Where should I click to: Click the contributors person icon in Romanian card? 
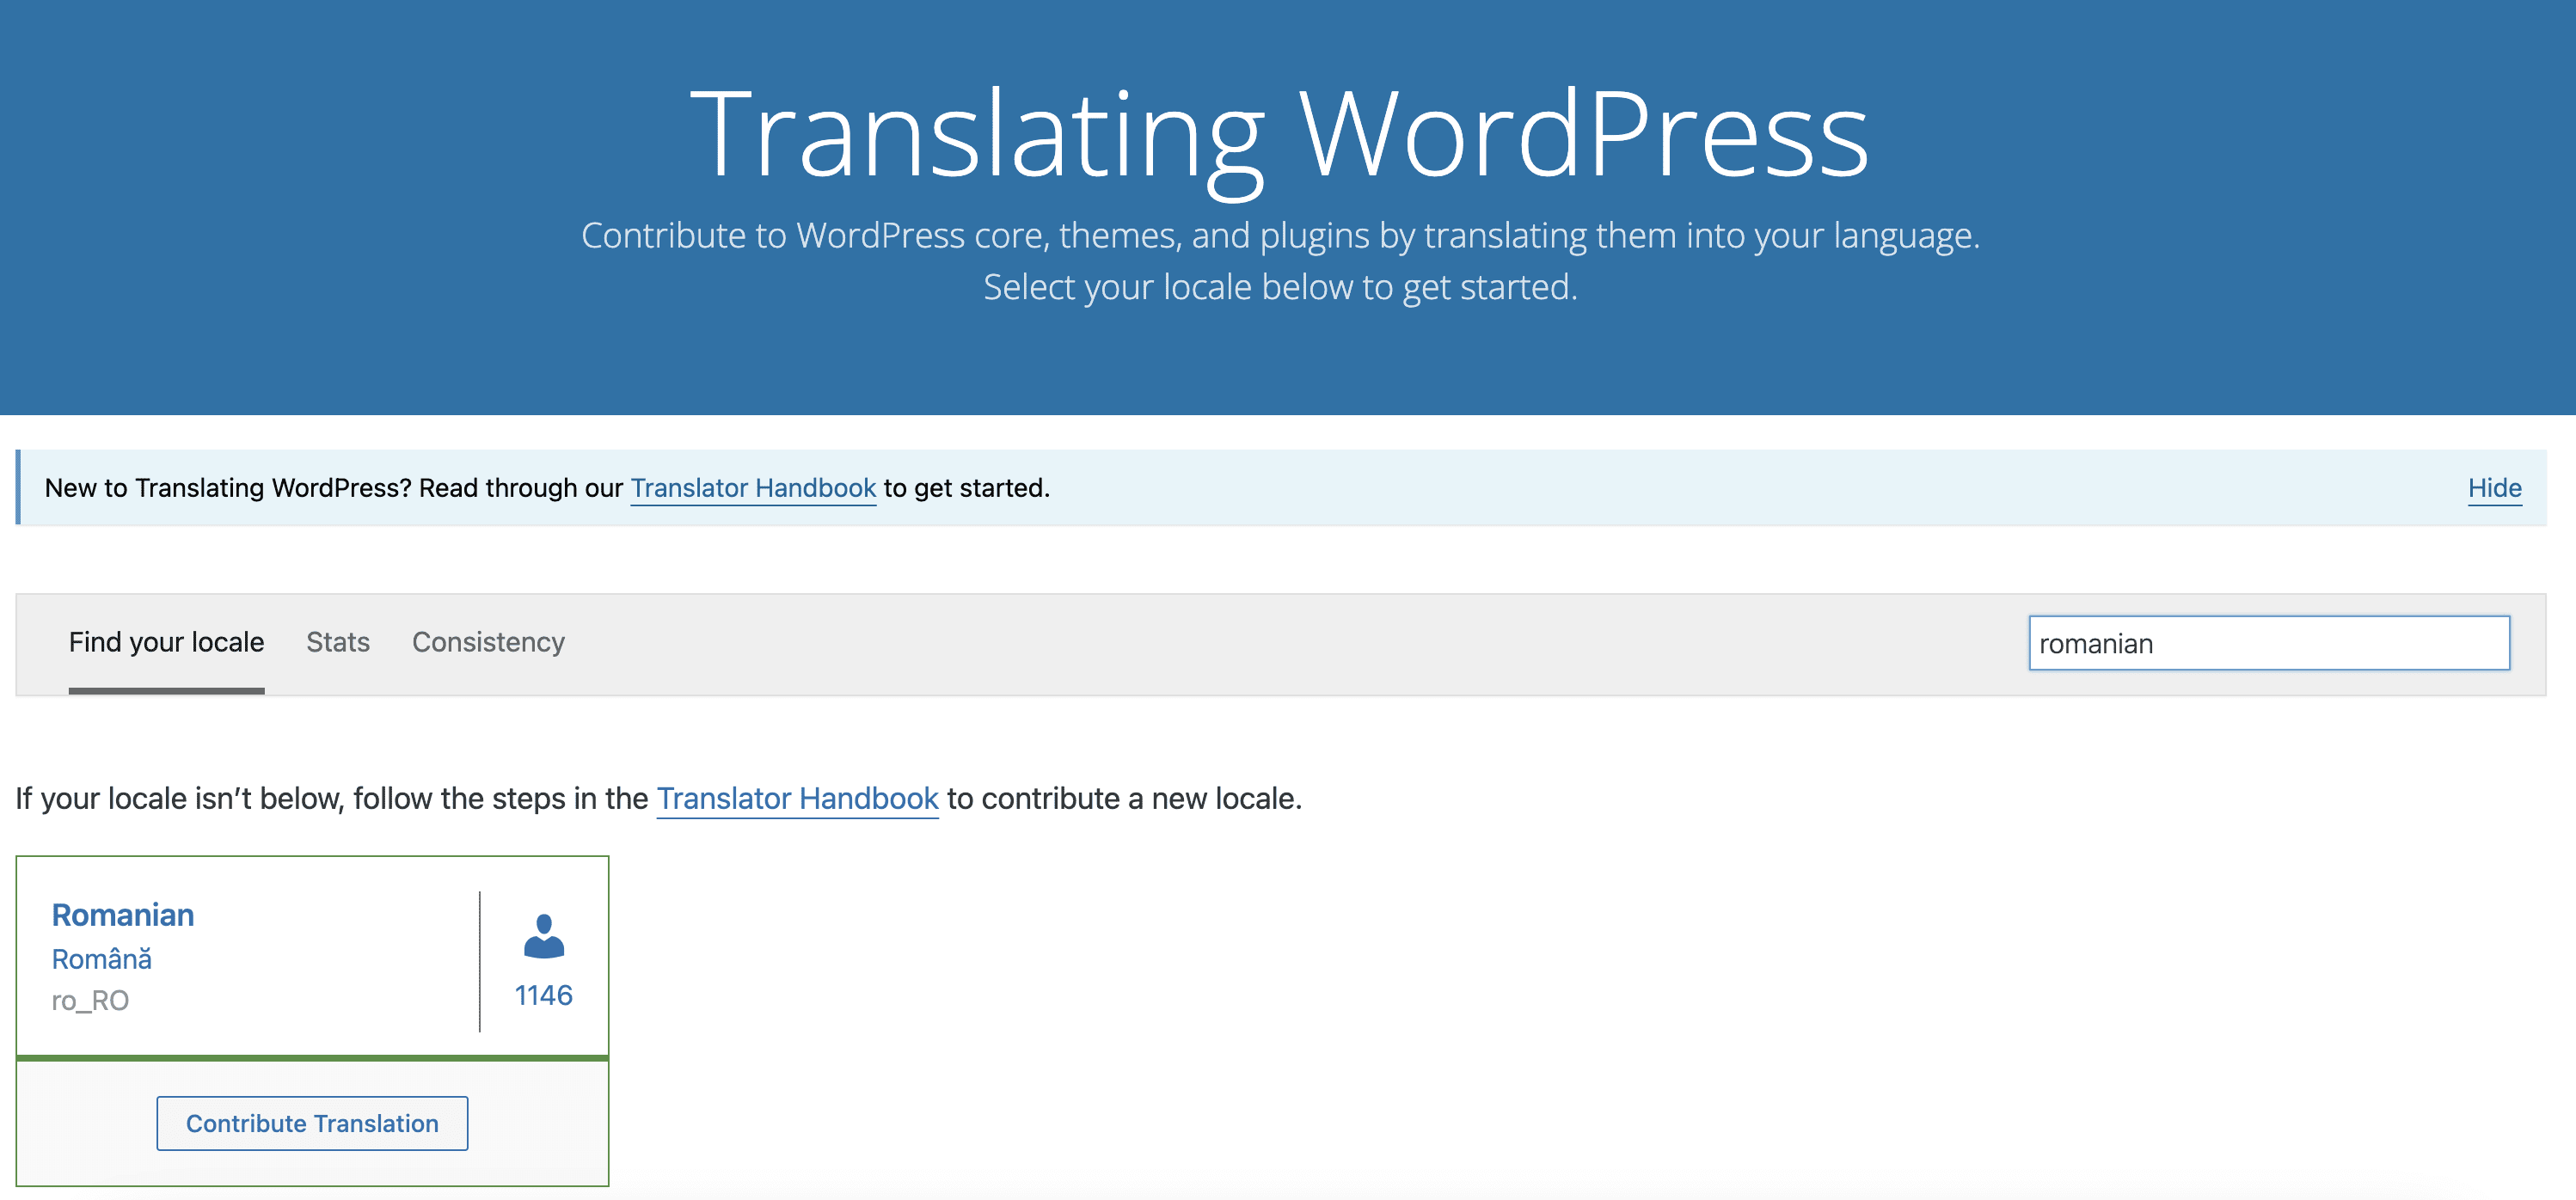pos(543,936)
